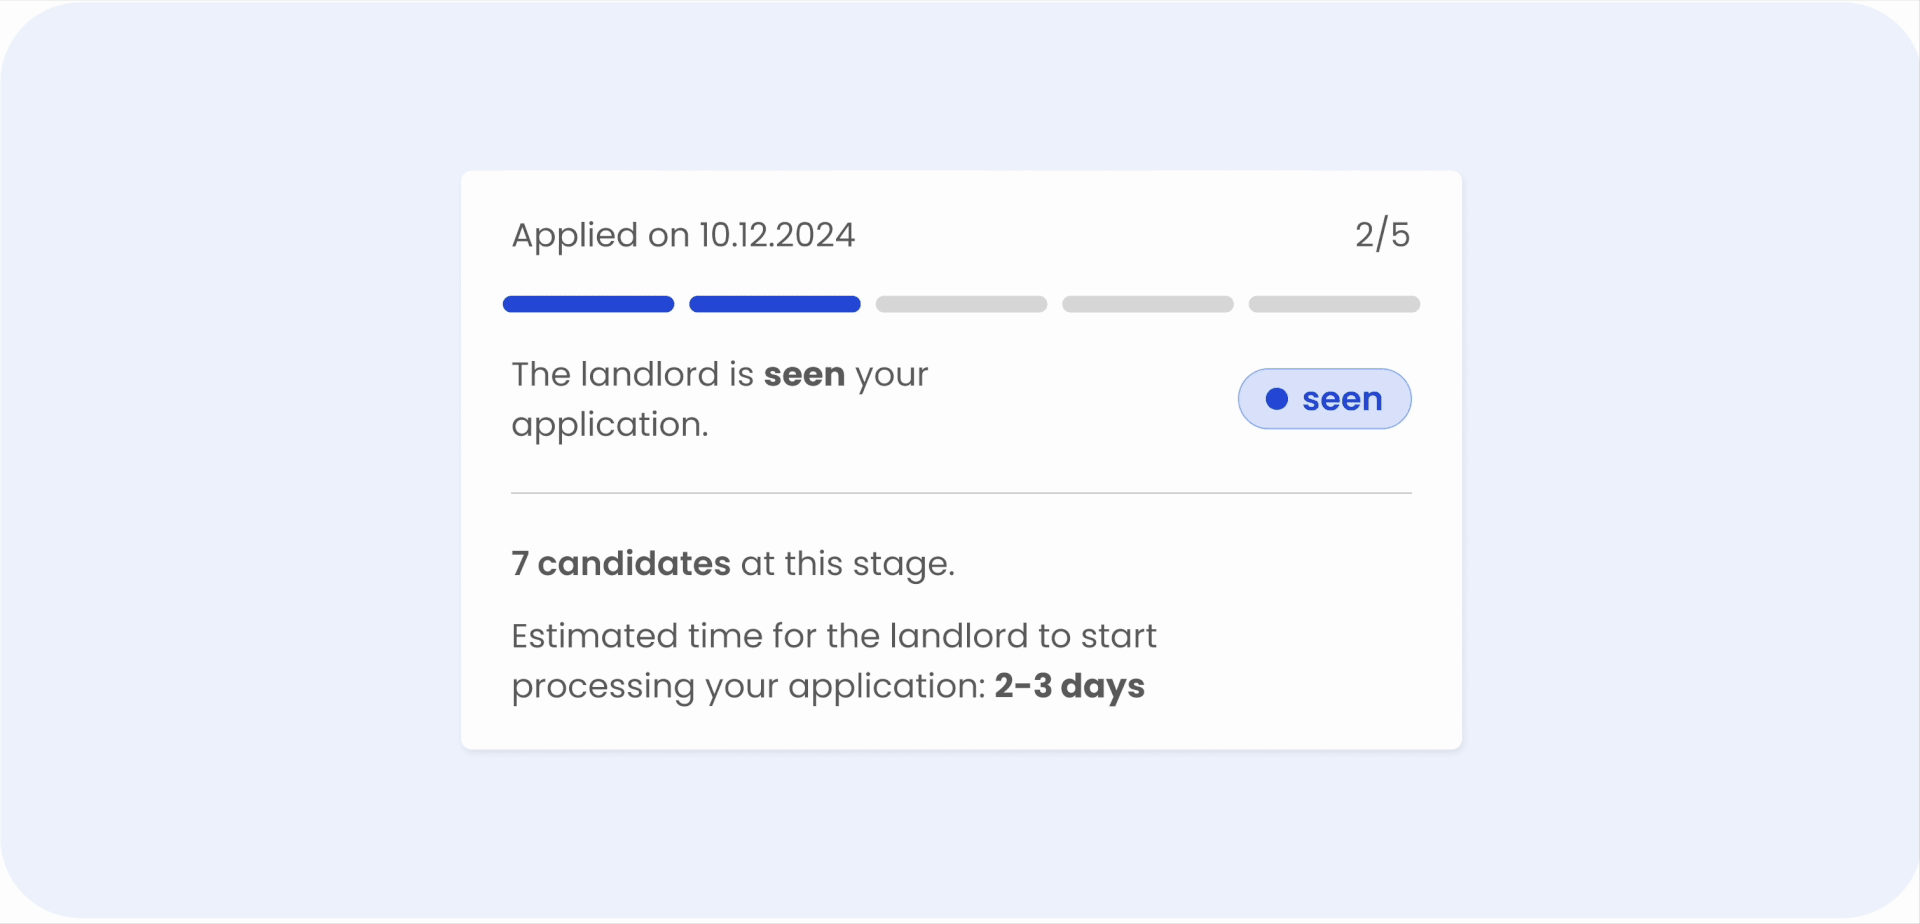Click the bold "2–3 days" estimate
Screen dimensions: 1920x924
(x=1069, y=686)
